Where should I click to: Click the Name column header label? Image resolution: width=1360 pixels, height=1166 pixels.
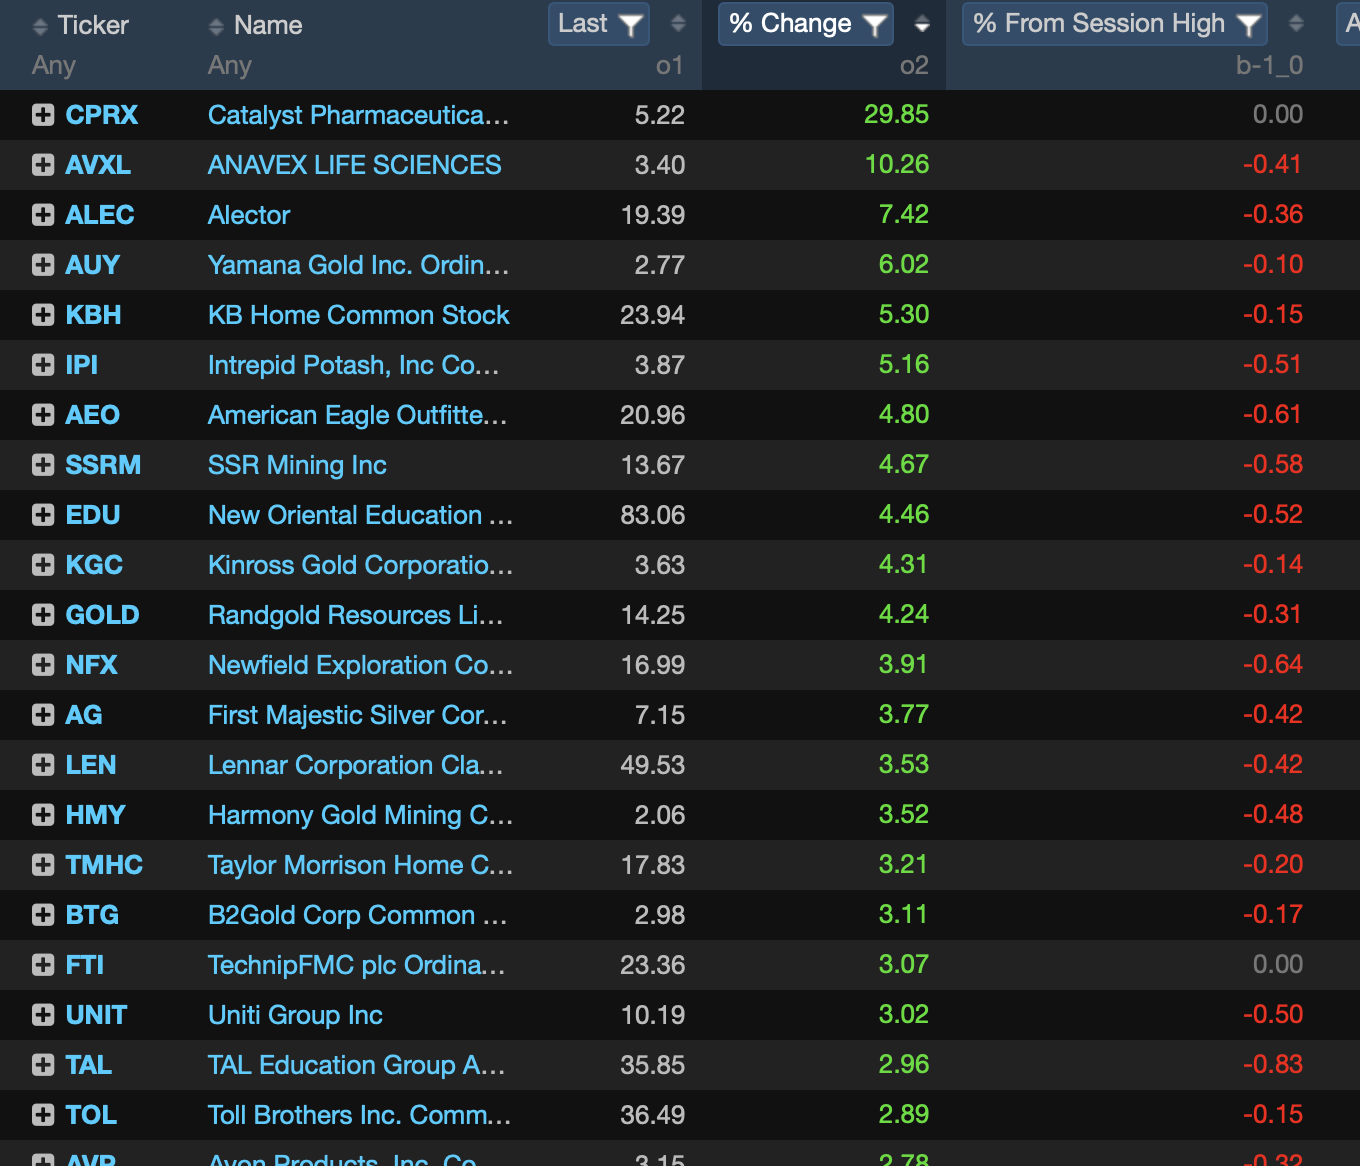coord(268,26)
